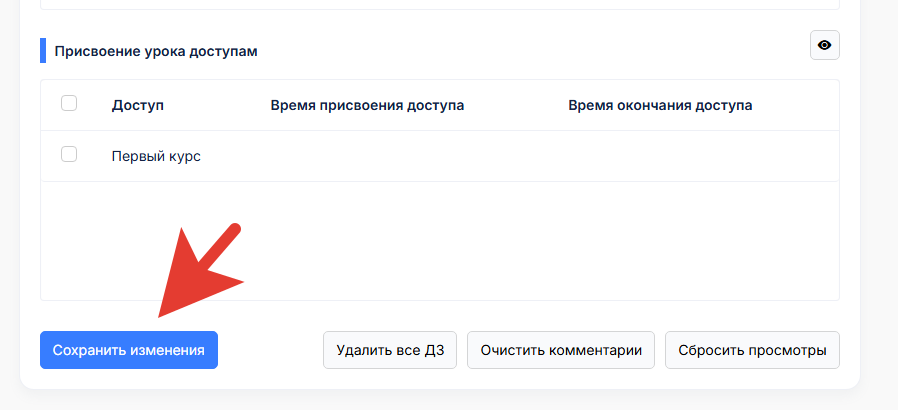Click the Доступ column header
This screenshot has height=410, width=898.
tap(137, 105)
